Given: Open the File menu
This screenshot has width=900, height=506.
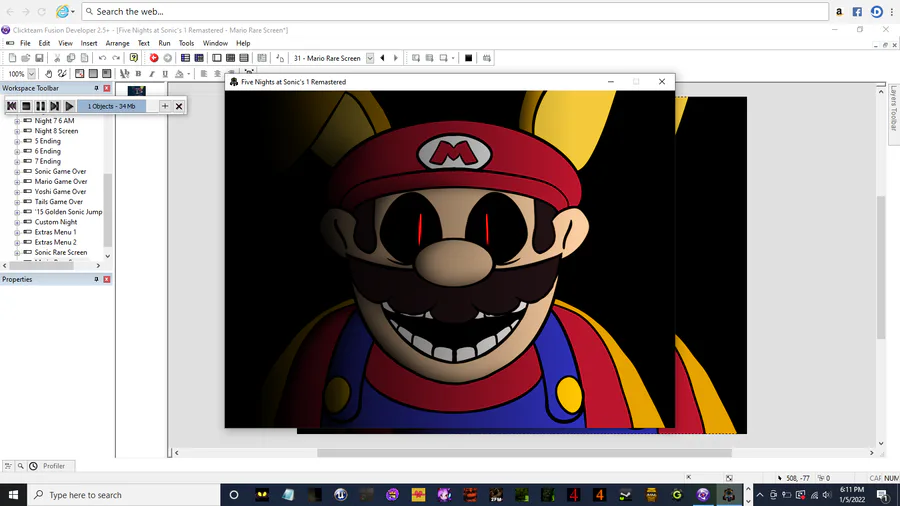Looking at the screenshot, I should 25,43.
